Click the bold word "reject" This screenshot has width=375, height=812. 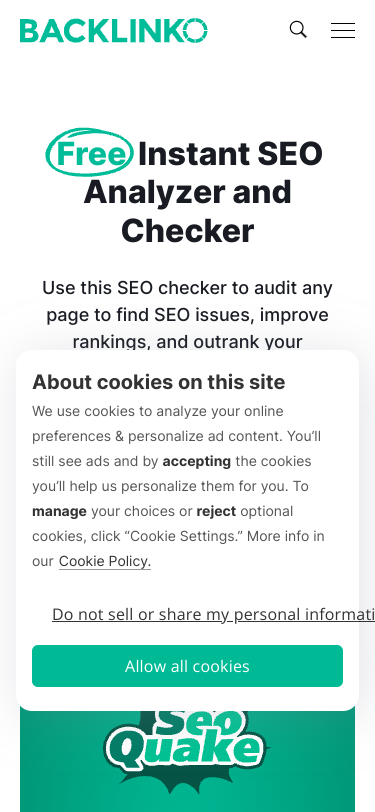(217, 511)
